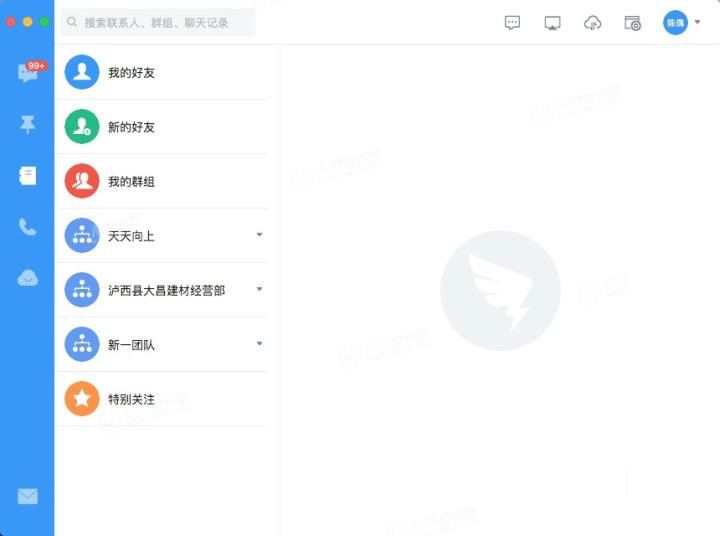Open the cloud drive icon in sidebar

27,278
